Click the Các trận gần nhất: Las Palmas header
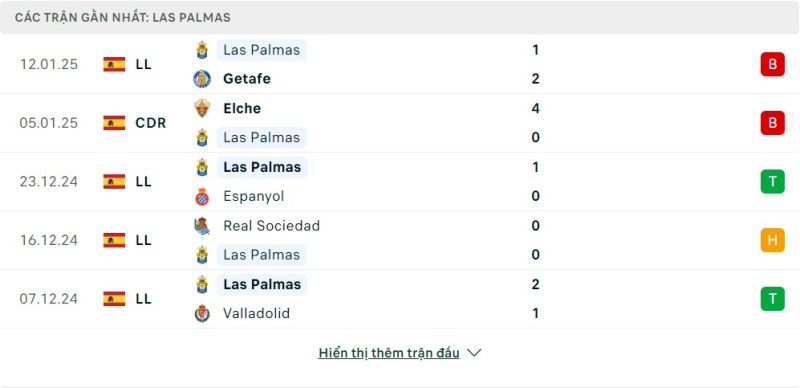 (122, 17)
